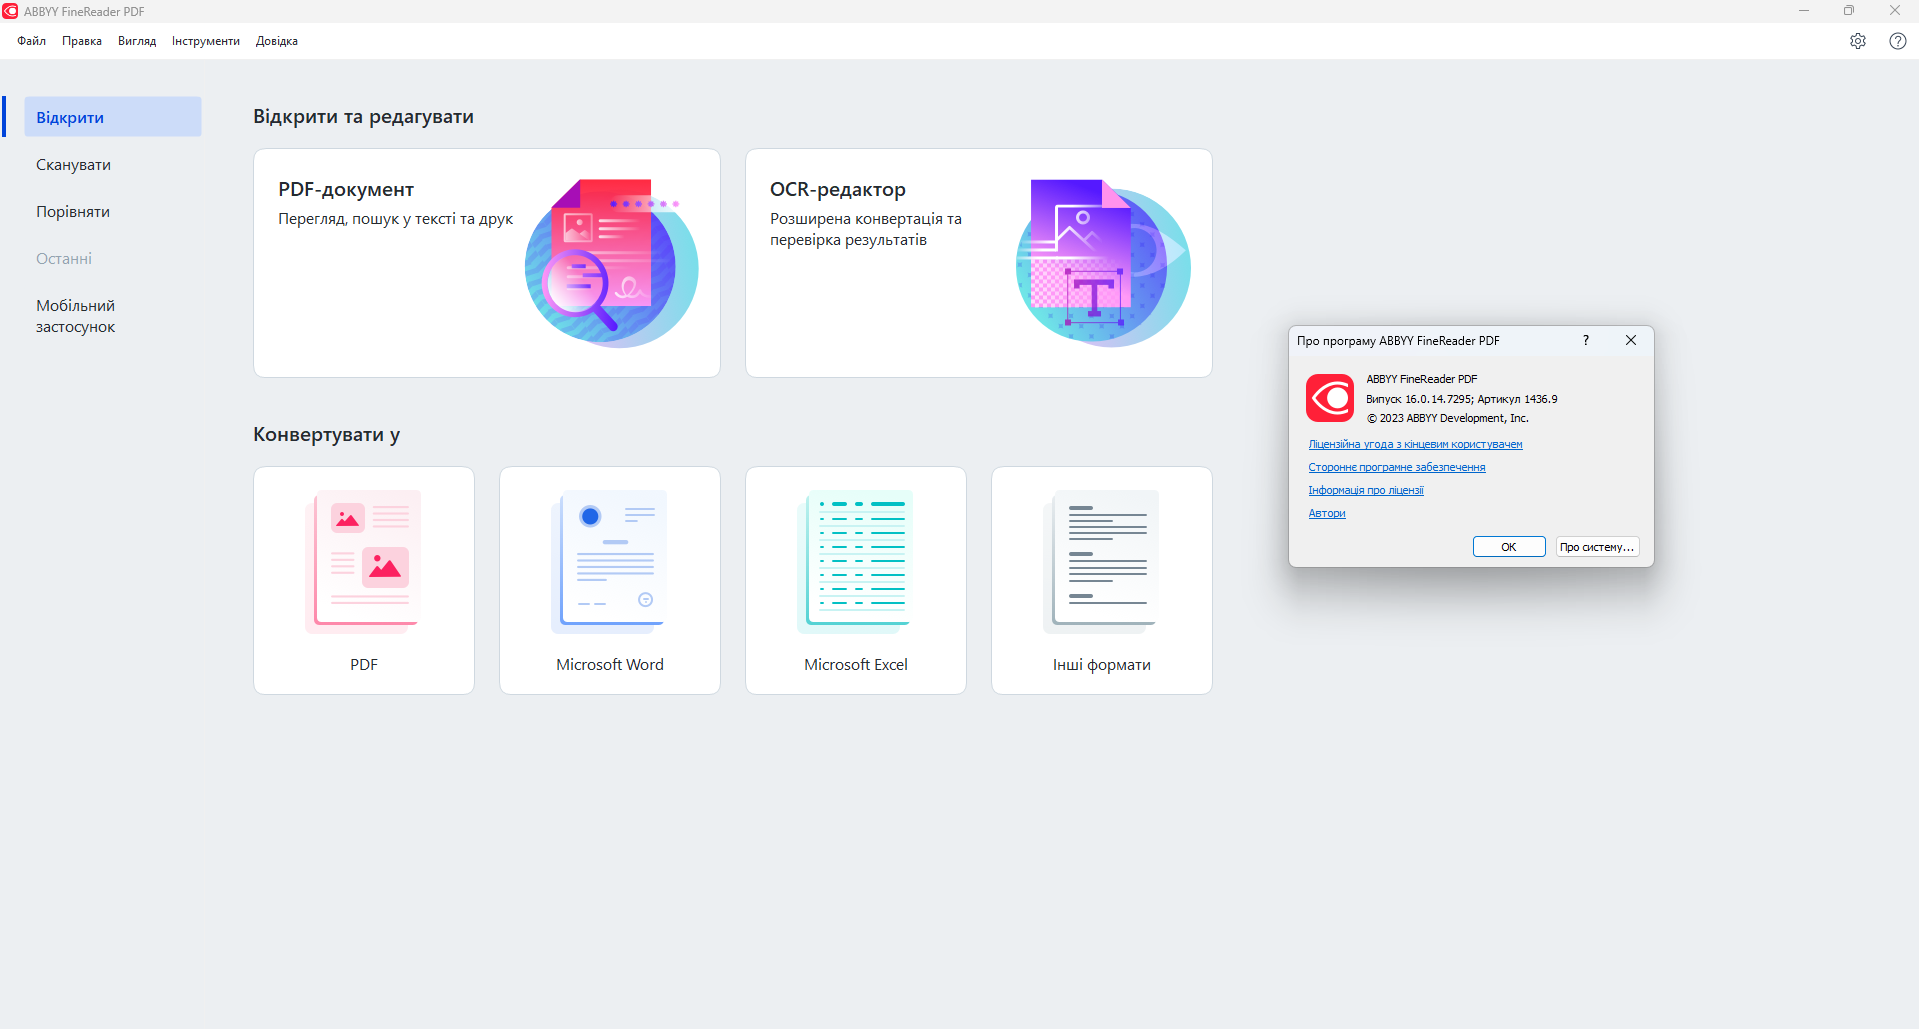Click the OCR-редактор illustration icon
Viewport: 1919px width, 1029px height.
1102,264
